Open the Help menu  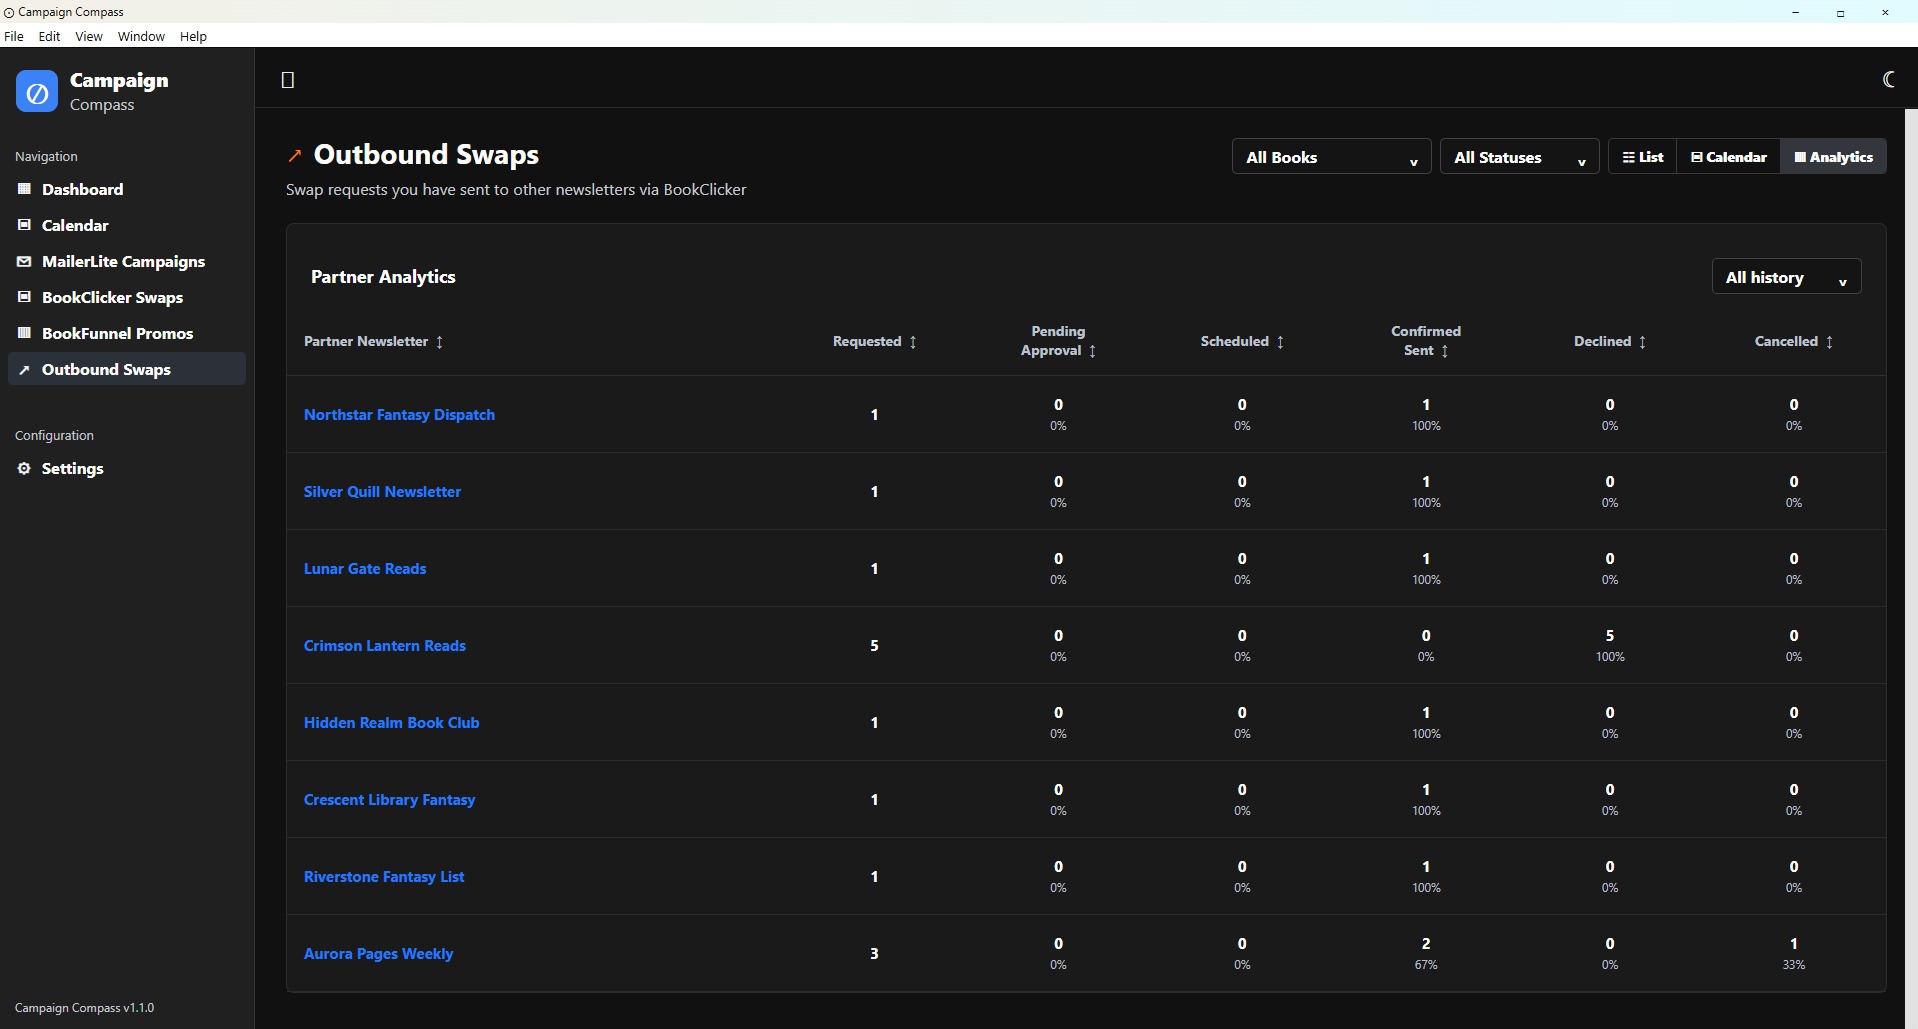[193, 36]
